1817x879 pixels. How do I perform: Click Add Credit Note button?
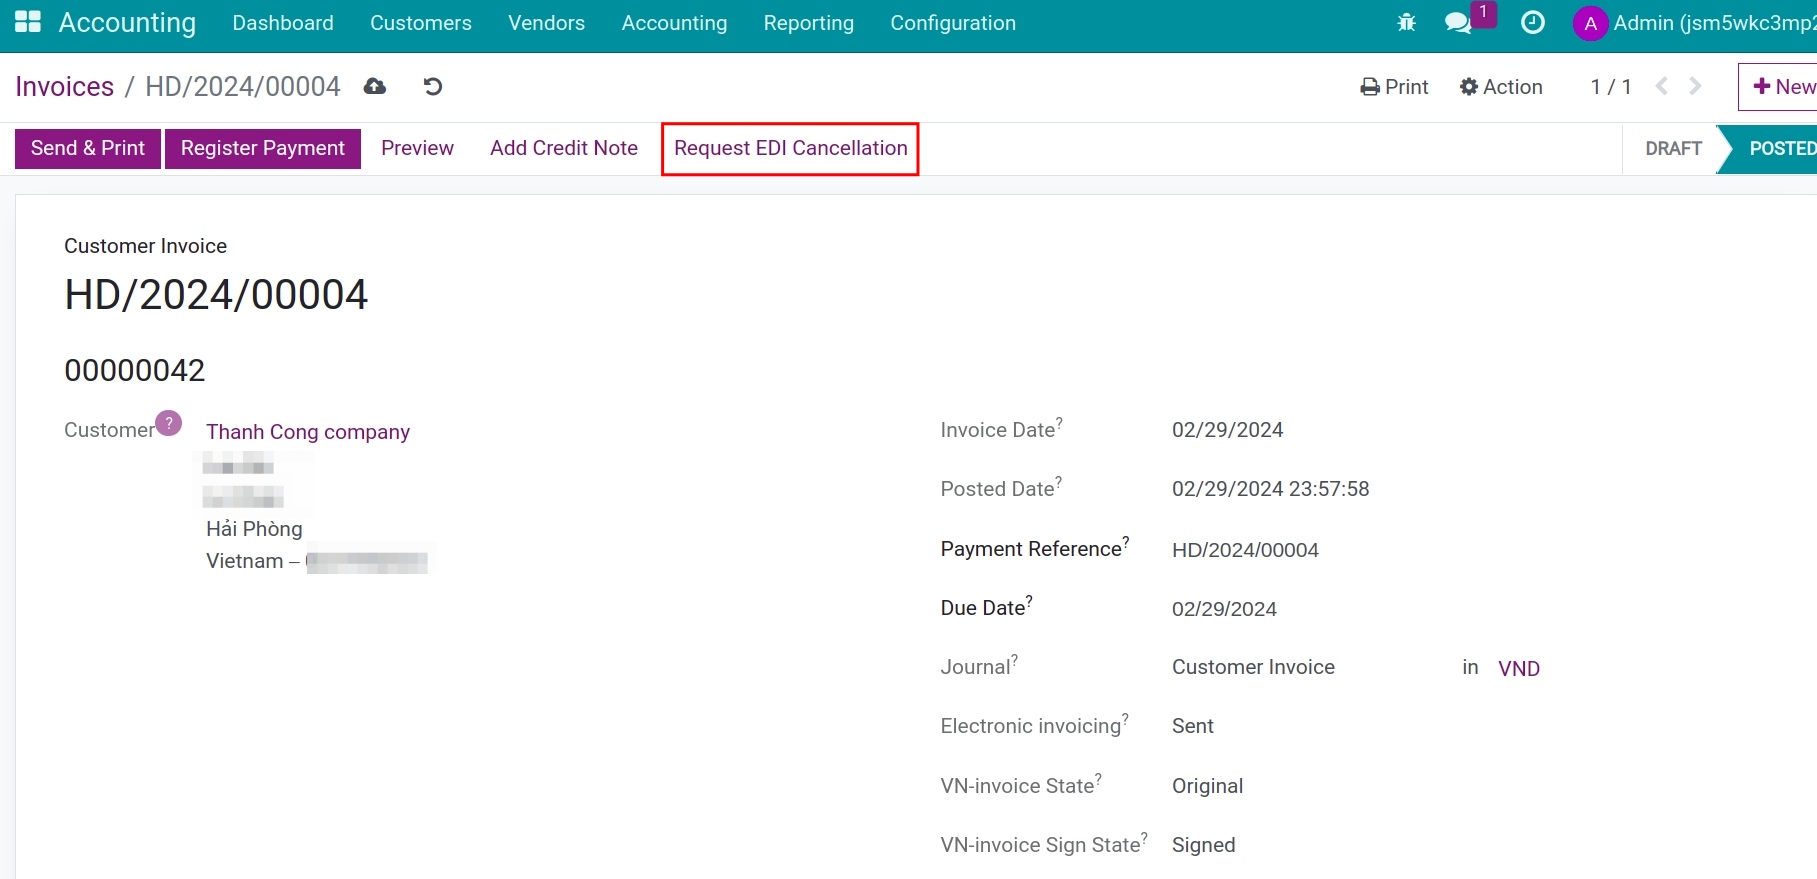point(564,148)
